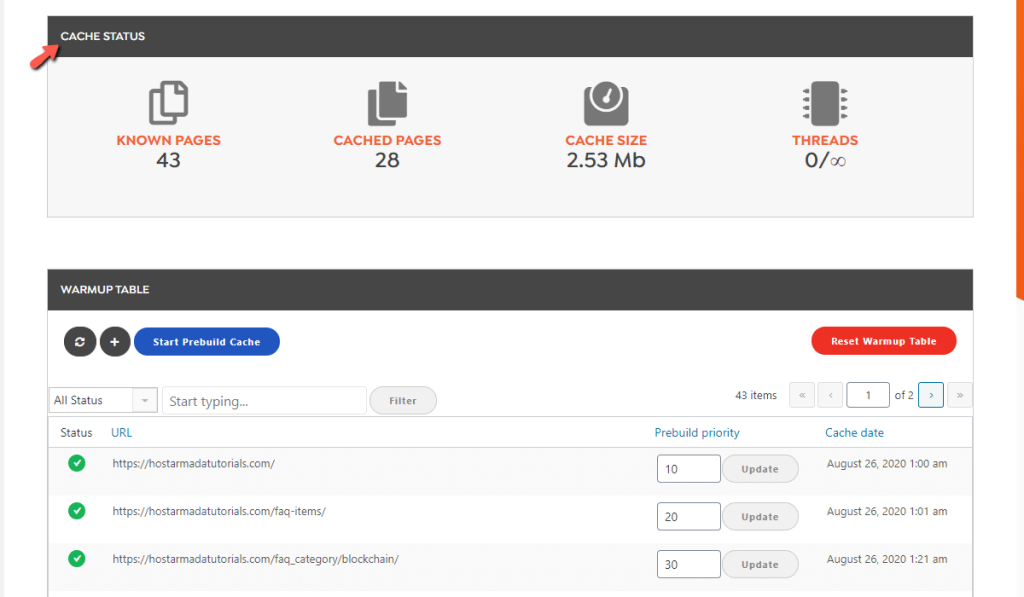
Task: Click Reset Warmup Table button
Action: 884,341
